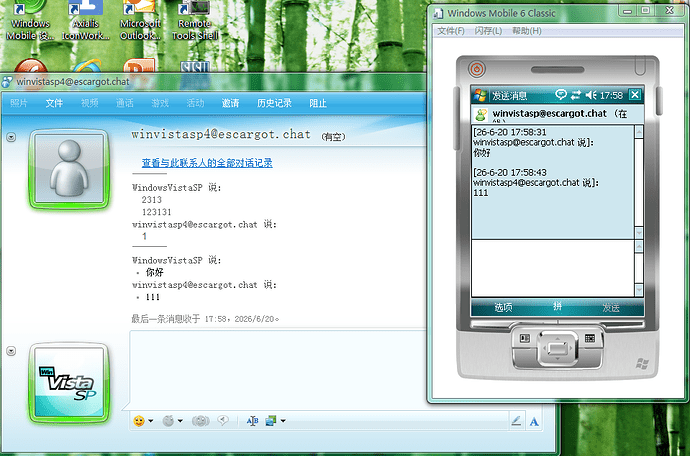Click the up arrow of mobile chat history scrollbar
690x456 pixels.
tap(639, 132)
